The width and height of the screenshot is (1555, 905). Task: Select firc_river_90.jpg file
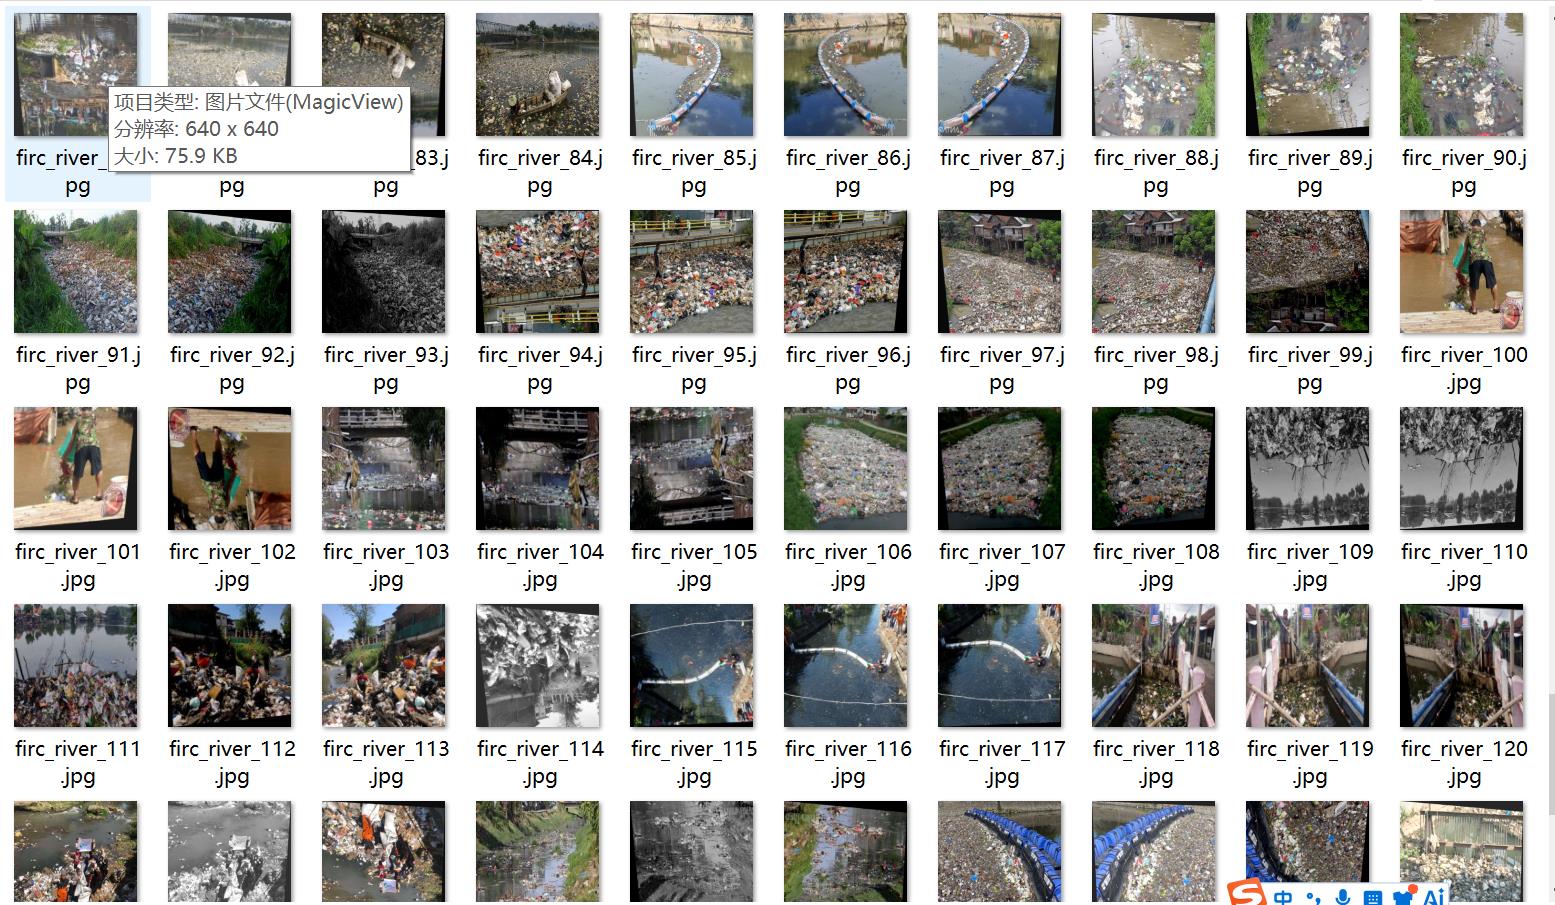[x=1462, y=75]
